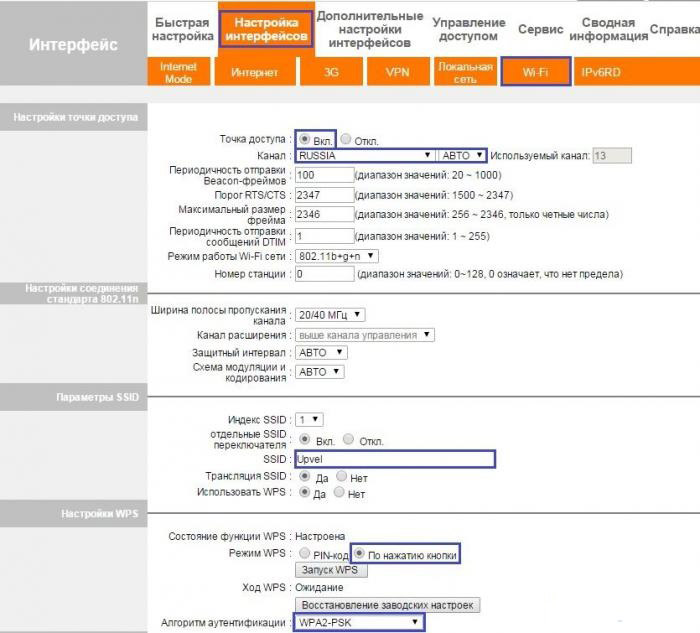Open the Канал расширения dropdown
The image size is (700, 633).
365,335
